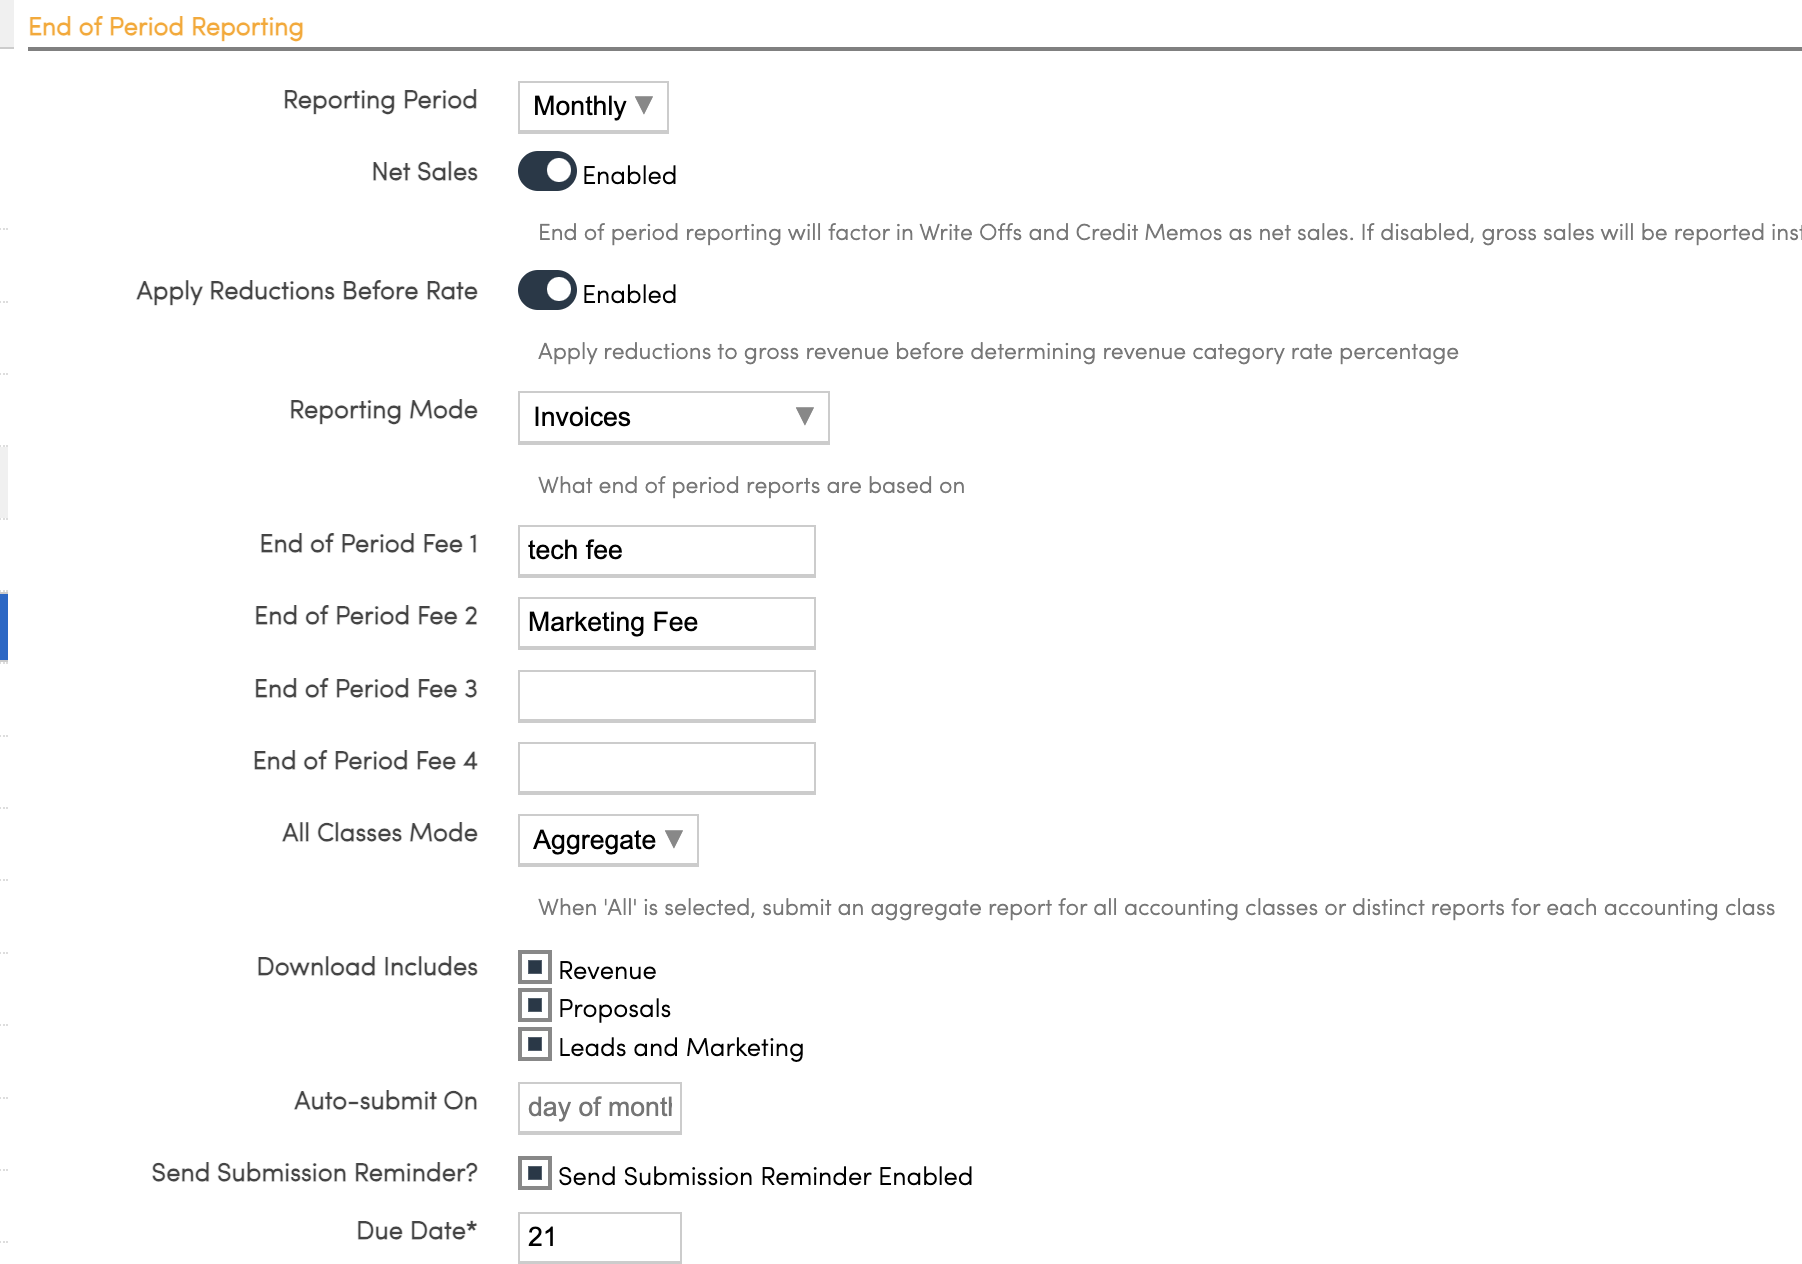Uncheck the Proposals download checkbox
This screenshot has height=1264, width=1802.
(x=535, y=1005)
